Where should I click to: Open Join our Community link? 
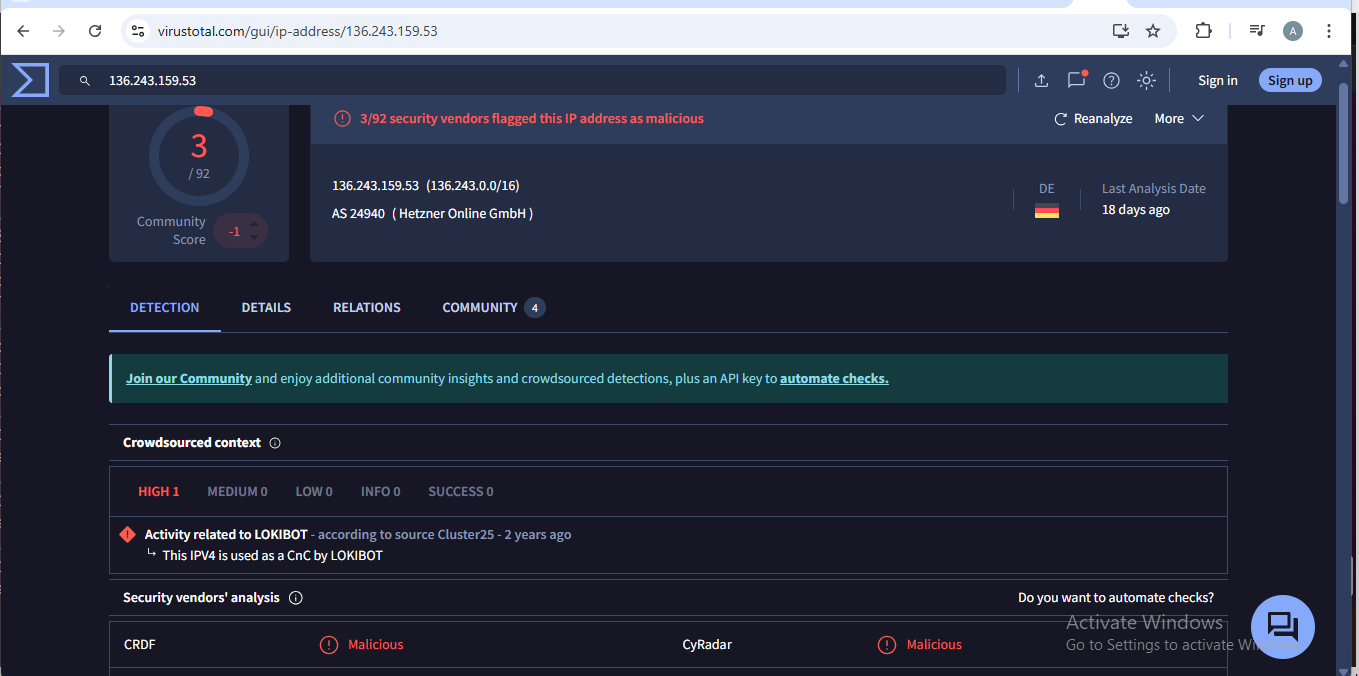point(189,379)
